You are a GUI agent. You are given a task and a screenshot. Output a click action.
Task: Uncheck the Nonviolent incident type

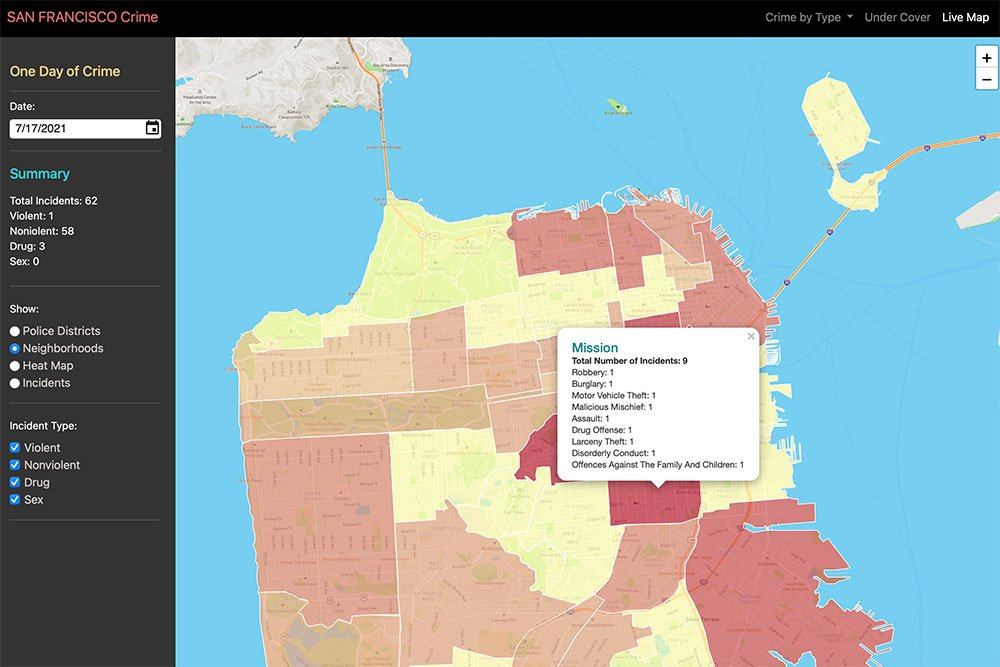(15, 465)
